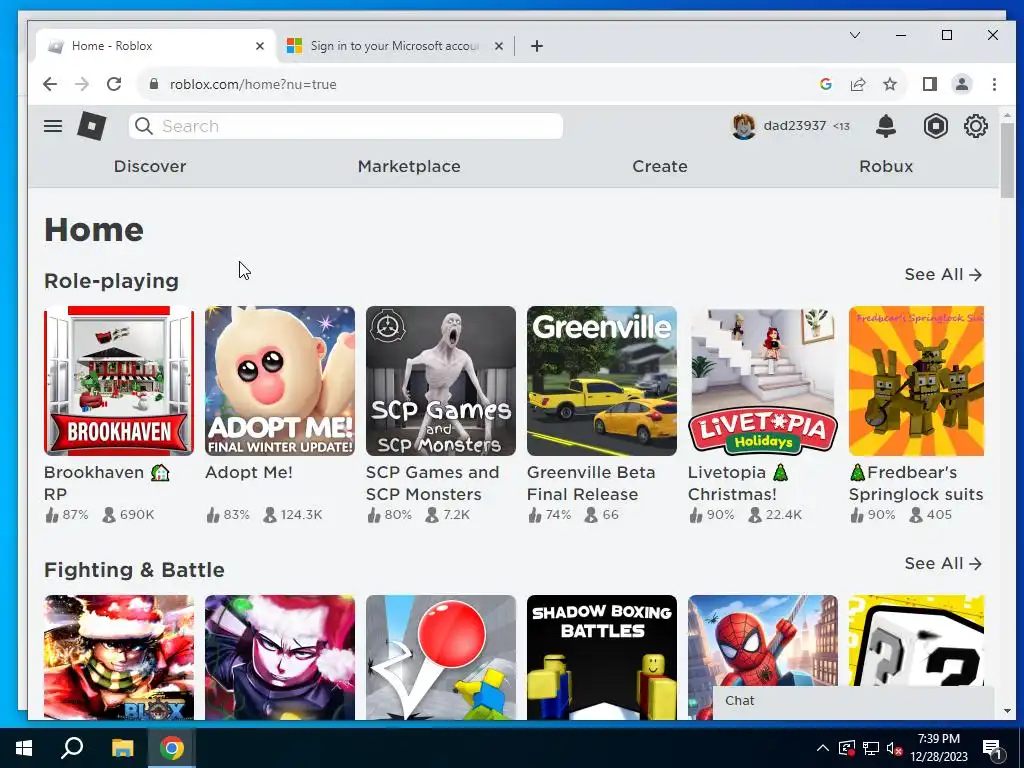Switch to Sign in to Microsoft tab
Image resolution: width=1024 pixels, height=768 pixels.
pos(395,46)
